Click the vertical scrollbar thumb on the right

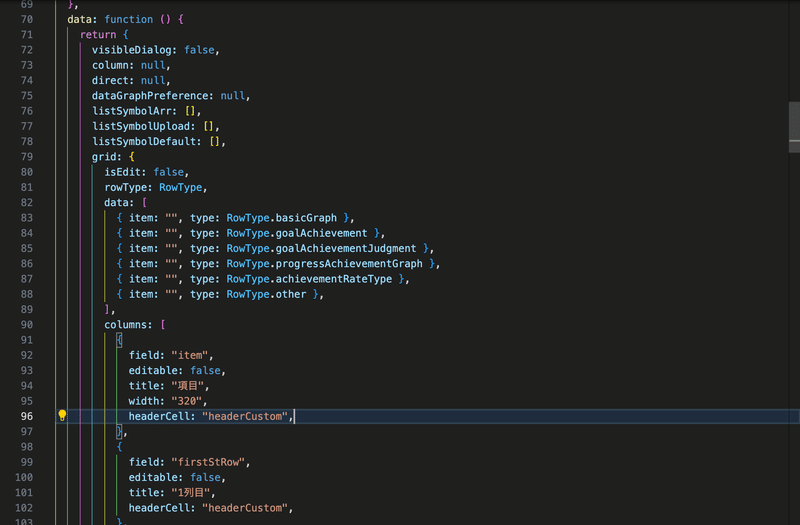794,127
